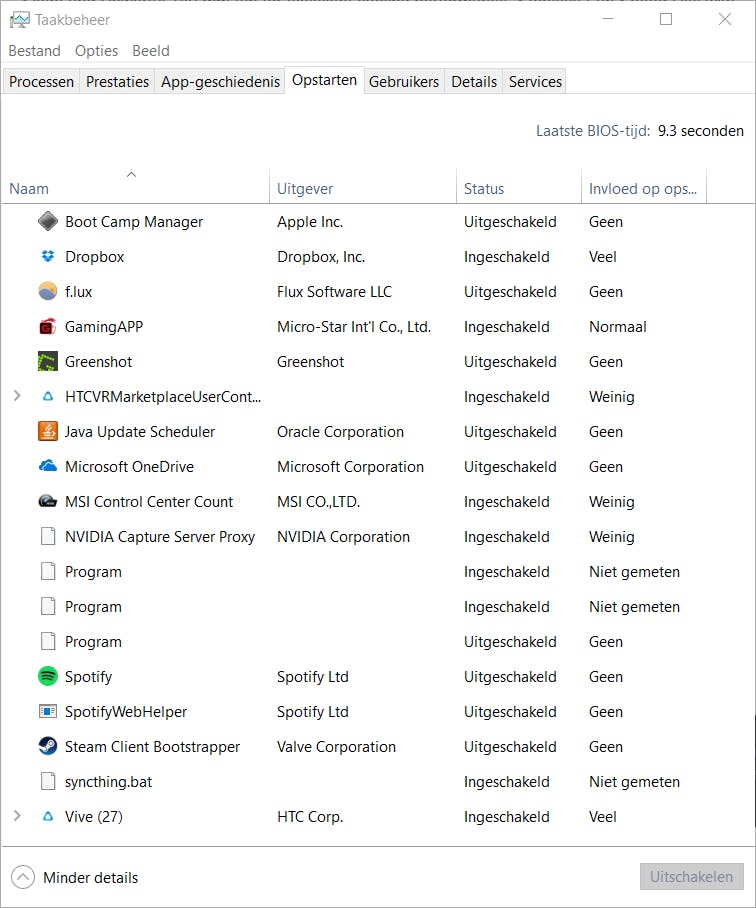Image resolution: width=756 pixels, height=908 pixels.
Task: Click the Microsoft OneDrive cloud icon
Action: click(48, 467)
